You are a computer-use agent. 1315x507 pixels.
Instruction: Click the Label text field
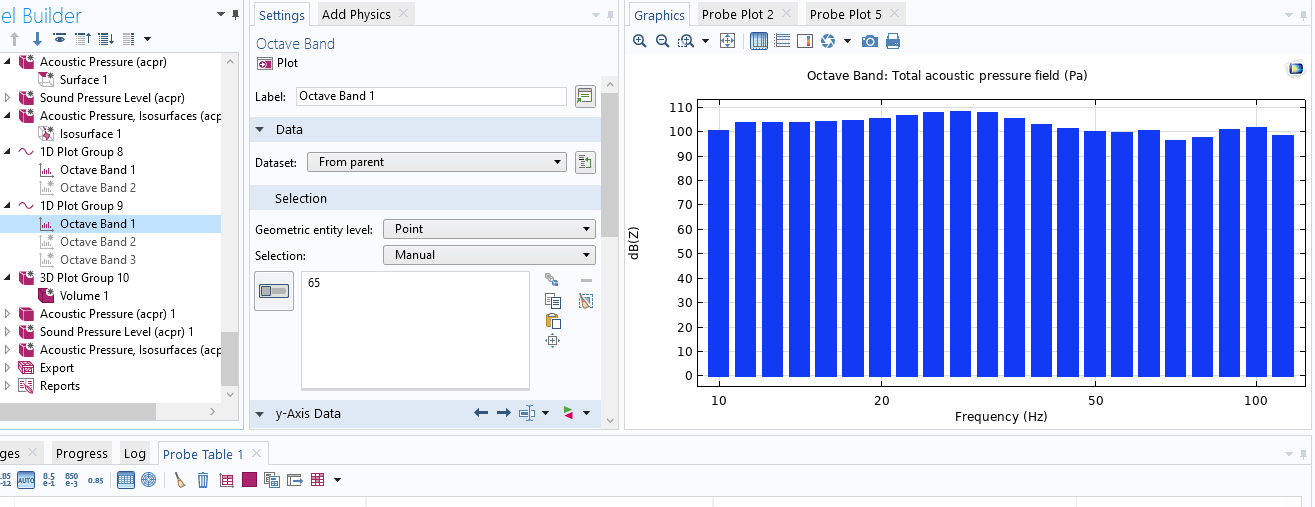tap(431, 96)
